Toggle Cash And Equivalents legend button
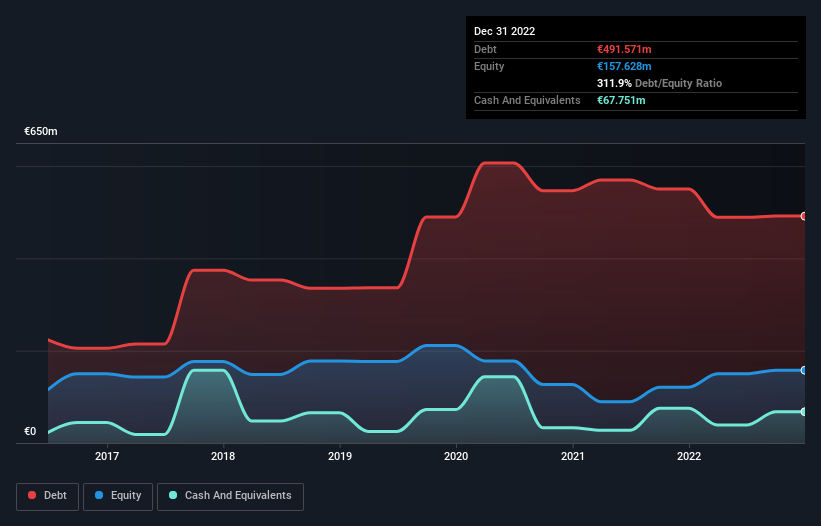821x526 pixels. click(x=230, y=496)
